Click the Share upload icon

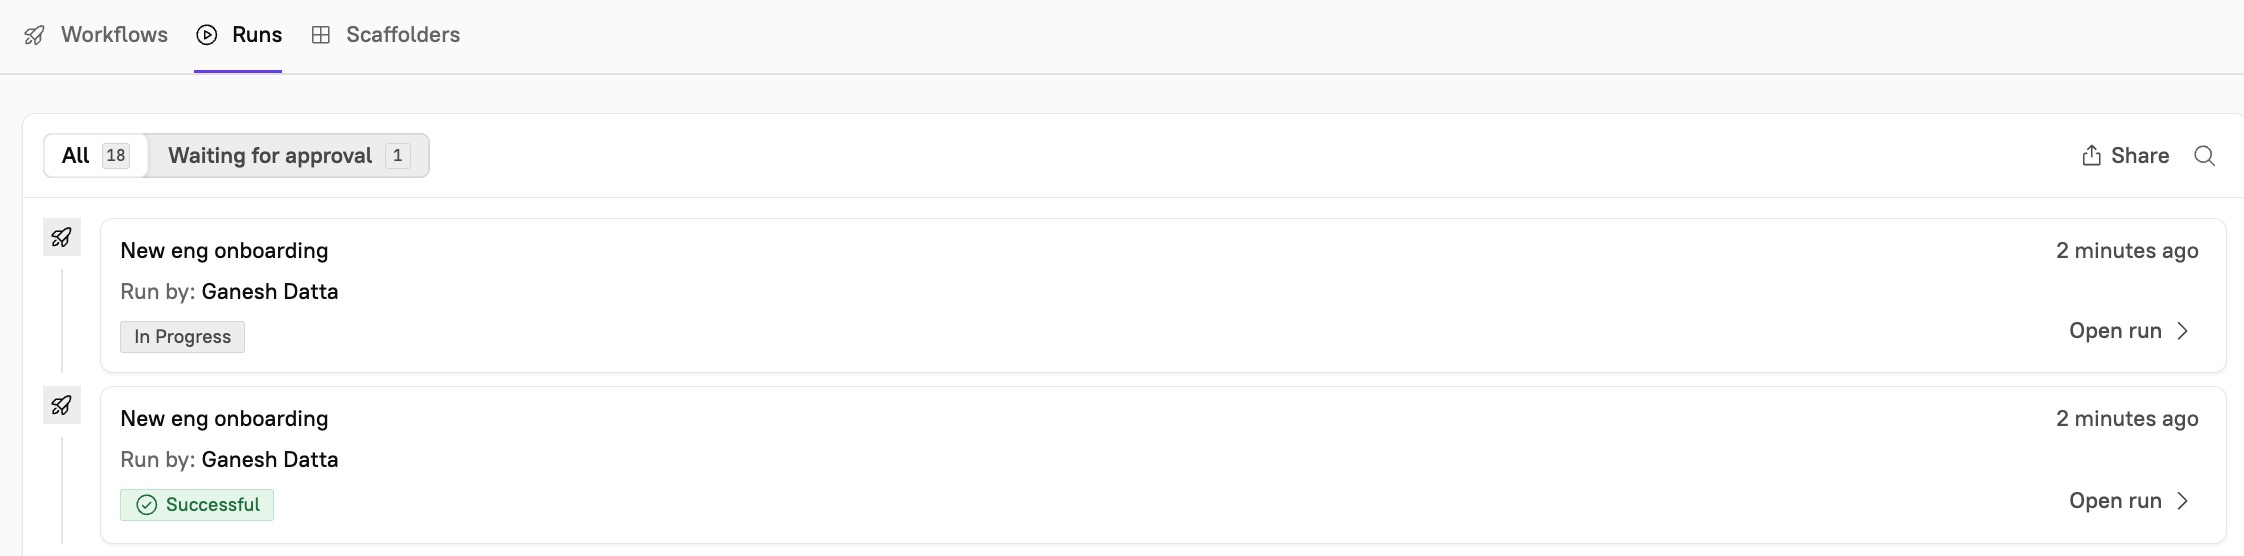(x=2091, y=156)
